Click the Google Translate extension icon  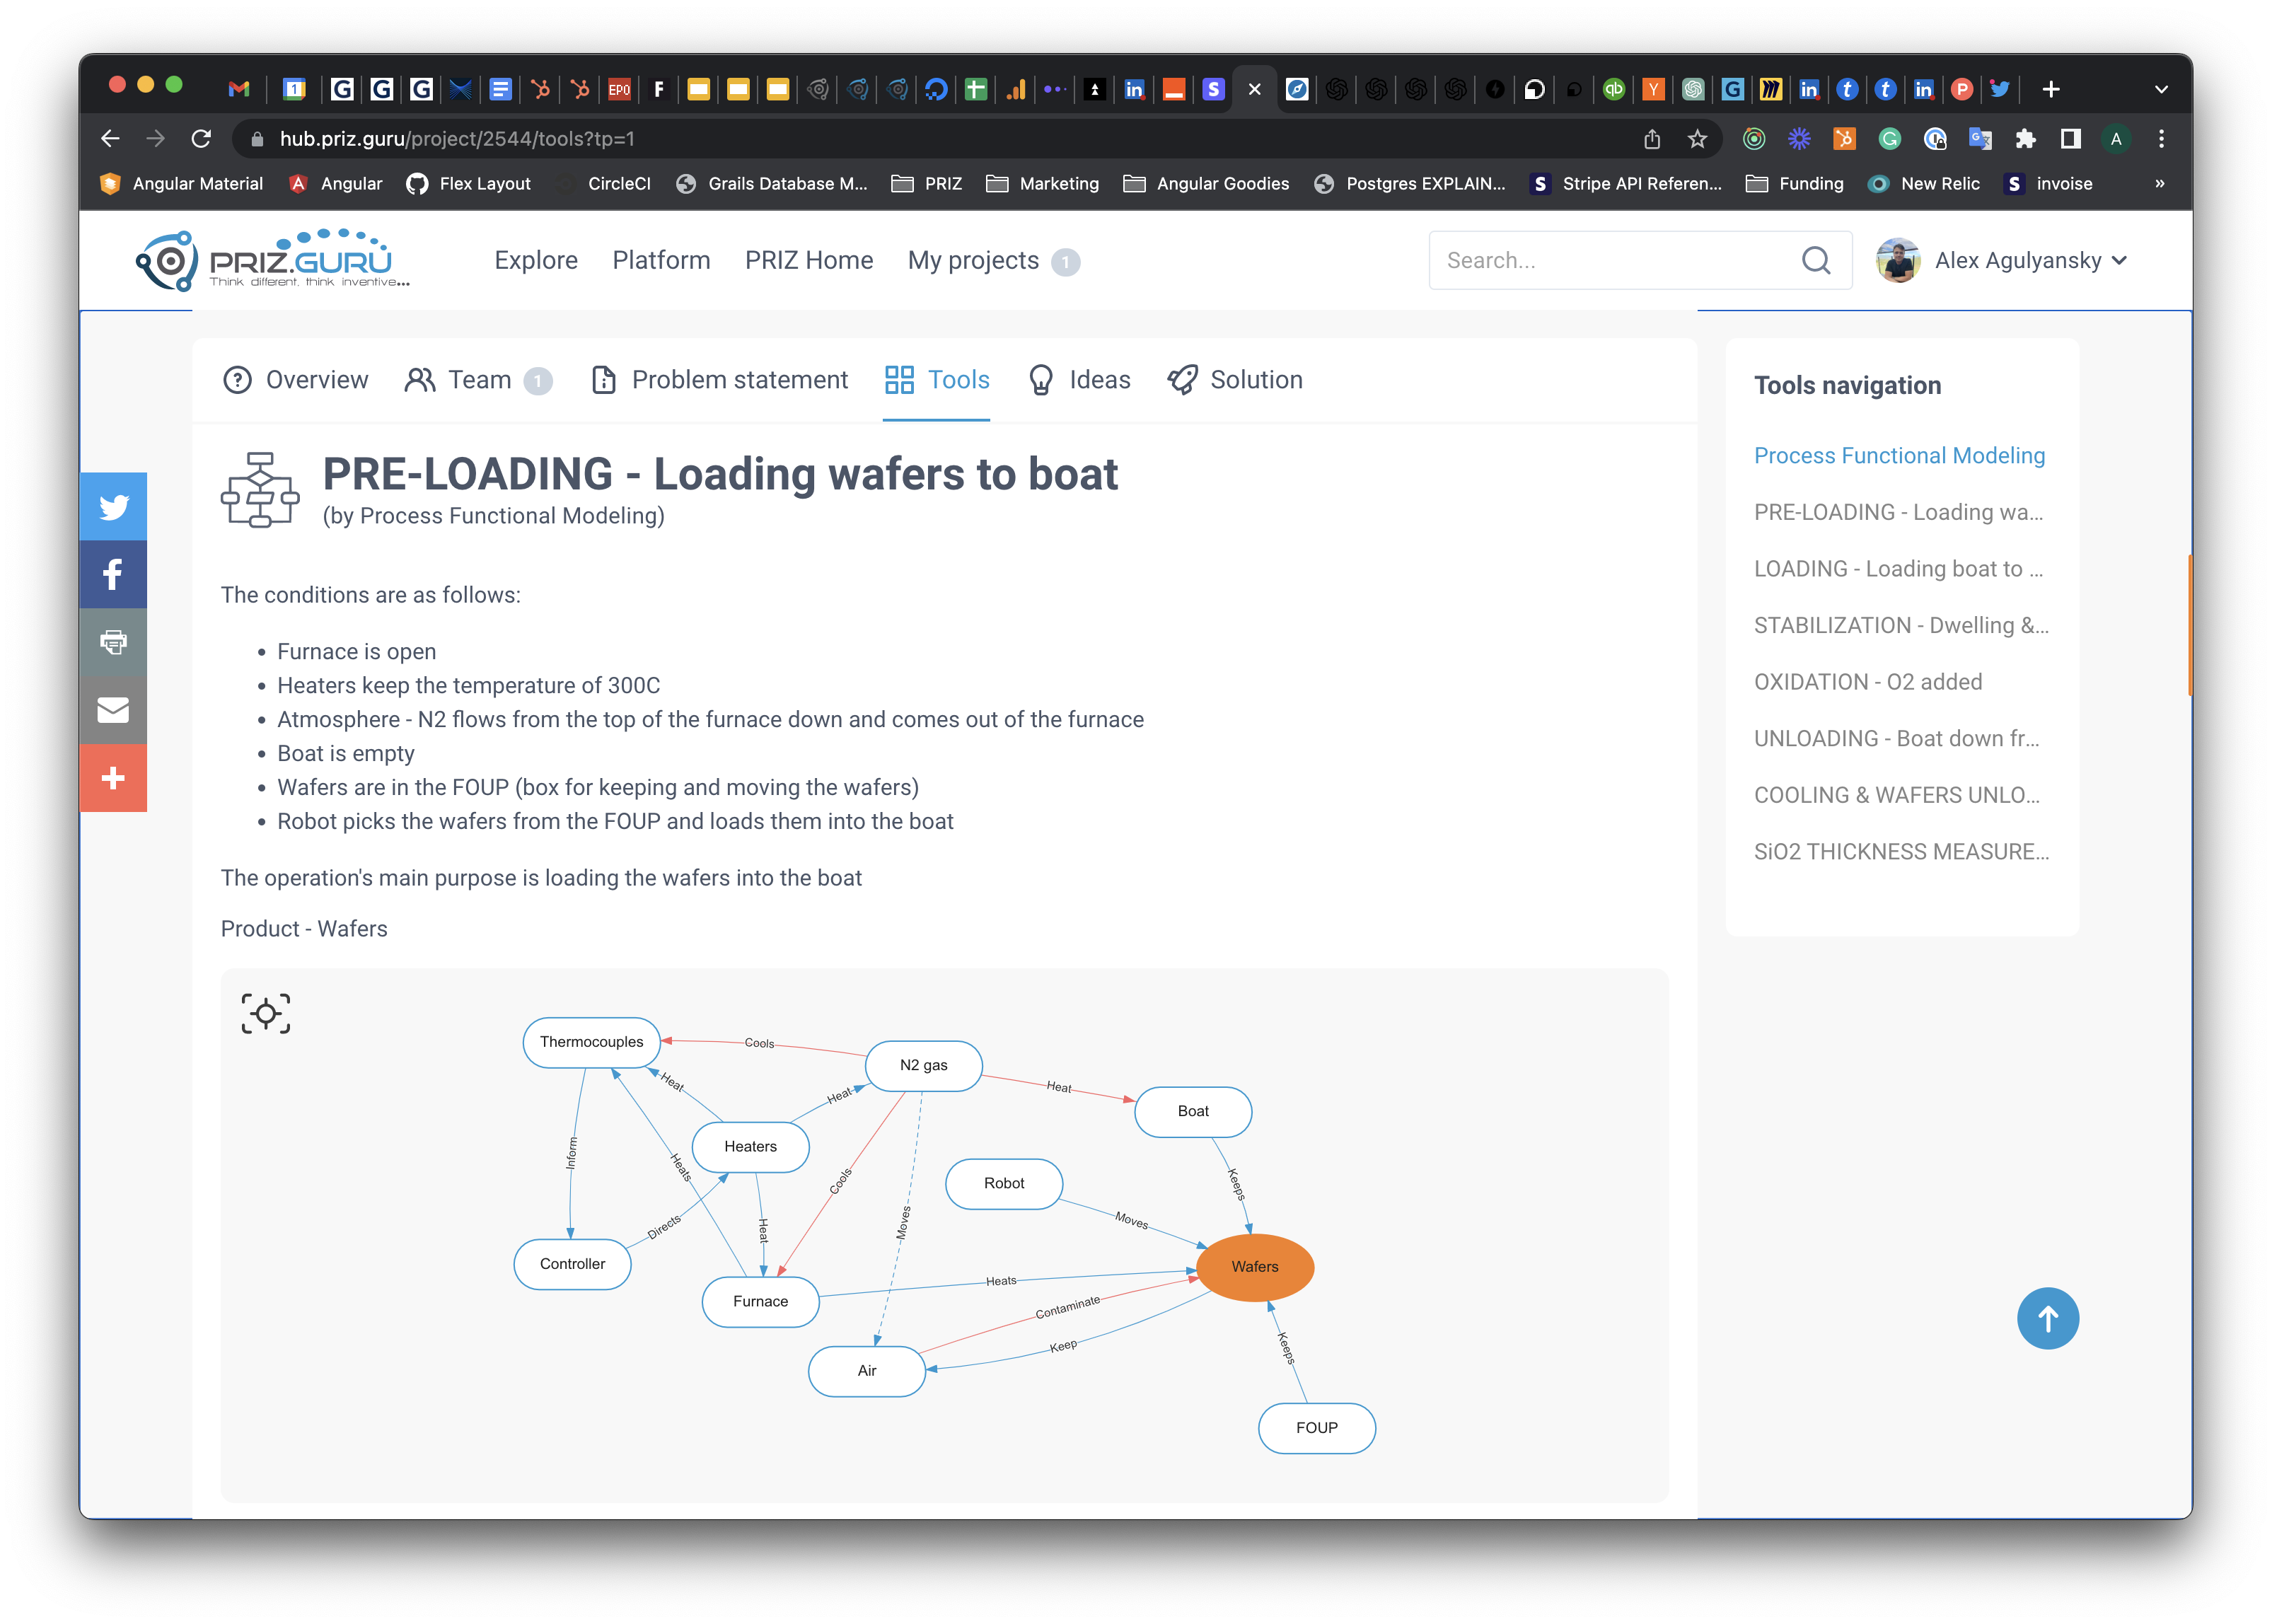tap(1980, 139)
